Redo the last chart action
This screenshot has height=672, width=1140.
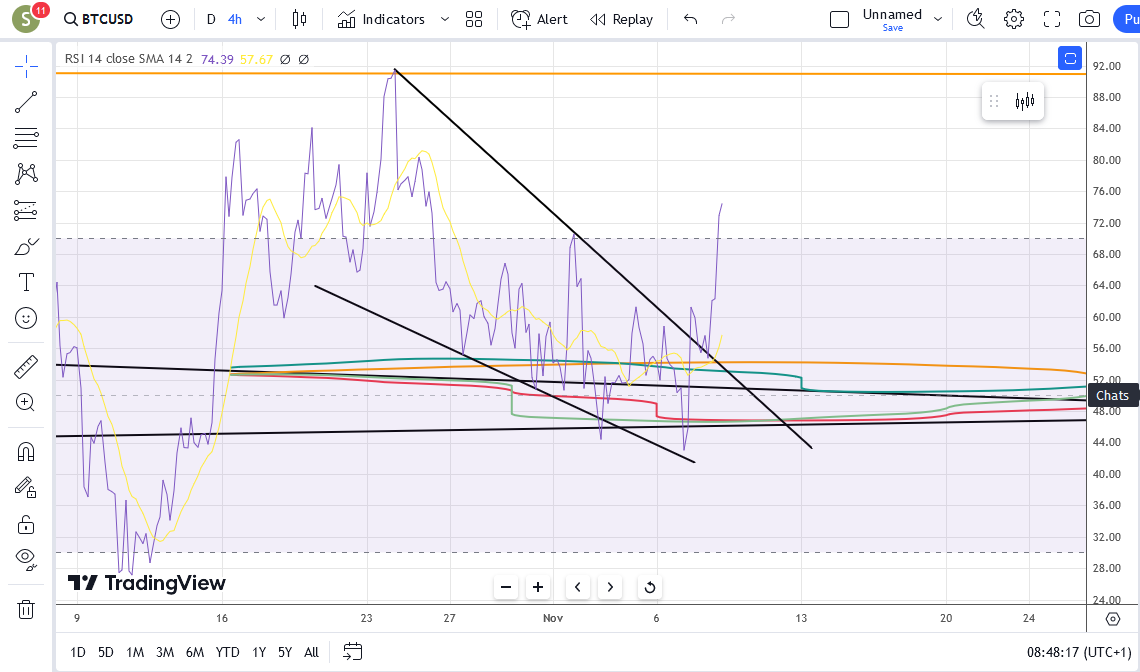click(728, 20)
